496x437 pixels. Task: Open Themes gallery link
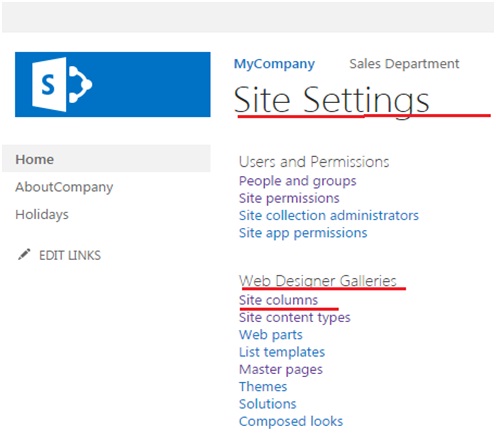[263, 387]
